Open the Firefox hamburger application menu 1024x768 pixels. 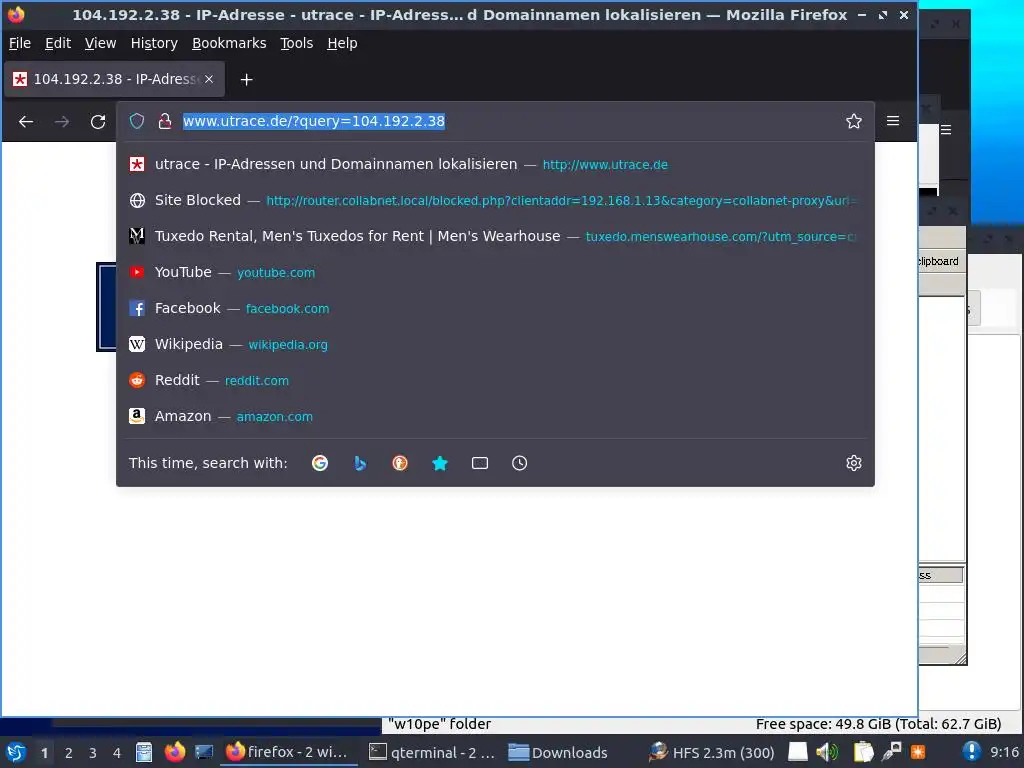coord(893,121)
